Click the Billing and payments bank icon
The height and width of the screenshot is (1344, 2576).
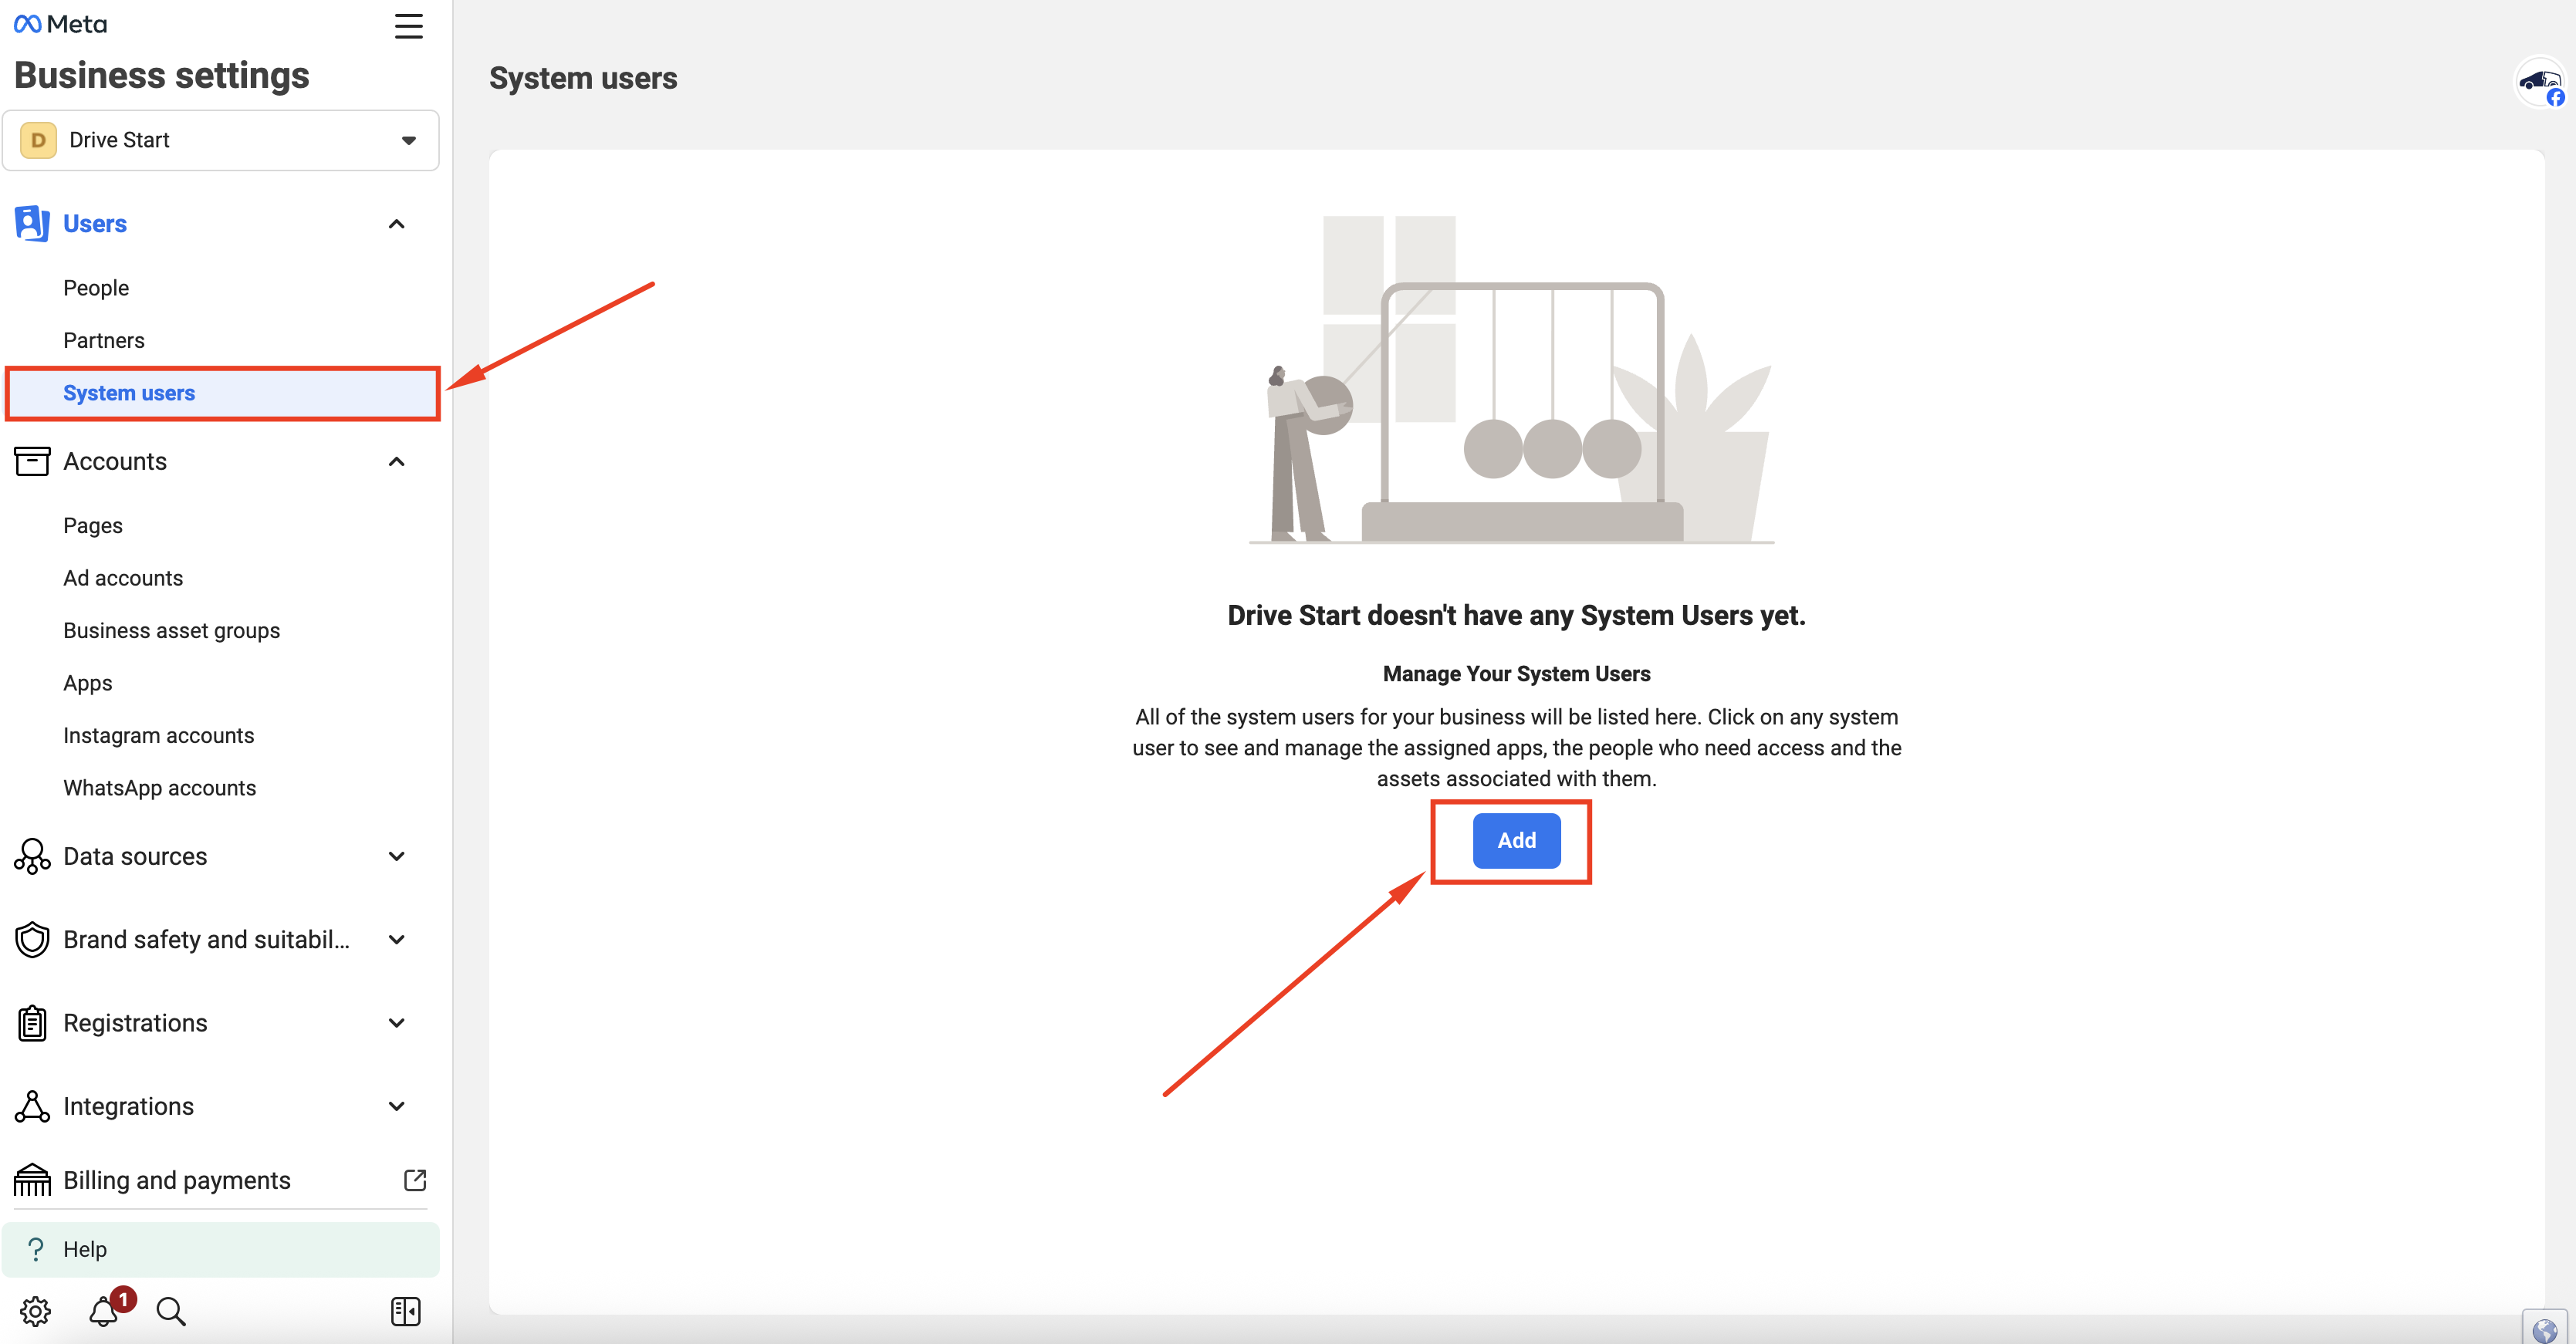[32, 1180]
